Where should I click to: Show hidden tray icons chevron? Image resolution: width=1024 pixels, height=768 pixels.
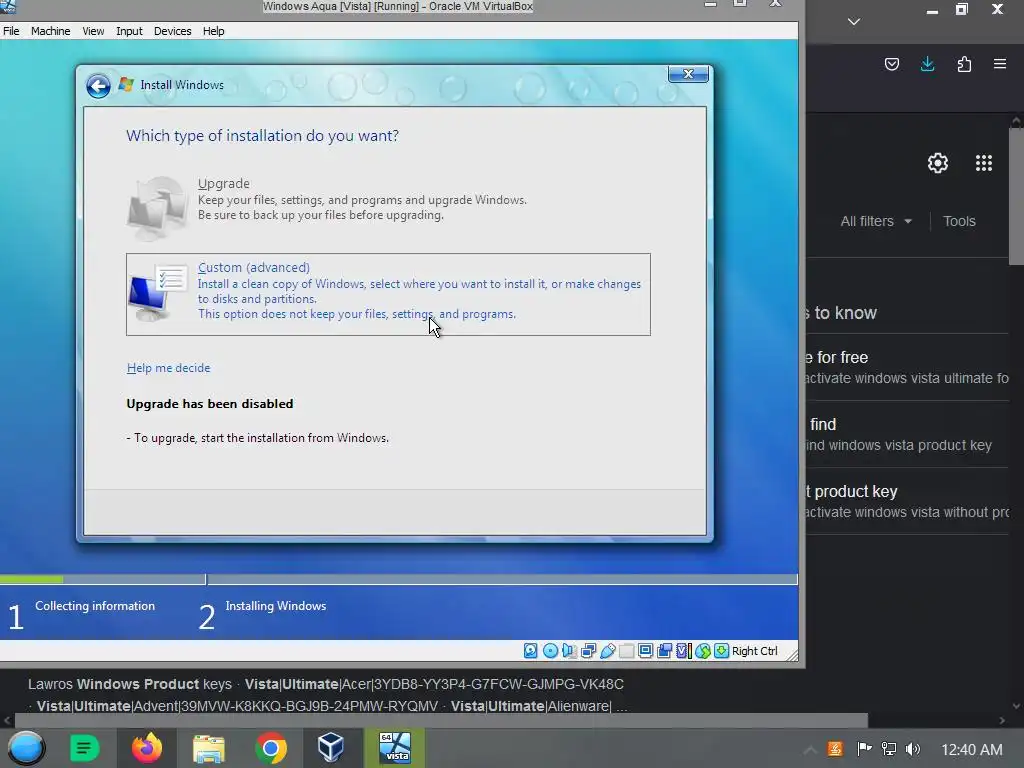click(x=809, y=749)
